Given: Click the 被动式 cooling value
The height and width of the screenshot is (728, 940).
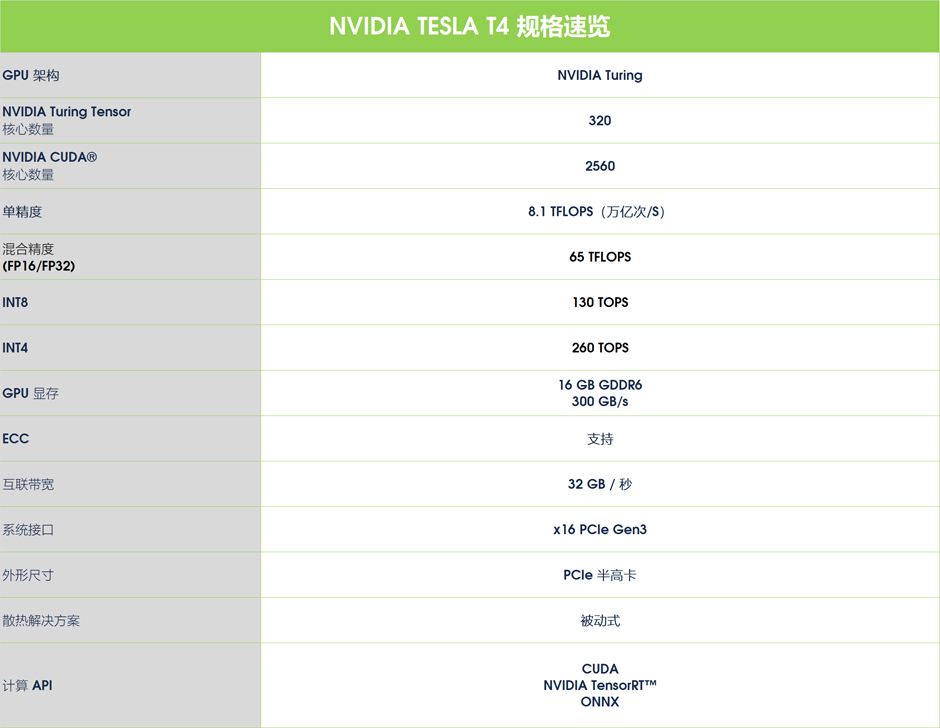Looking at the screenshot, I should 600,621.
